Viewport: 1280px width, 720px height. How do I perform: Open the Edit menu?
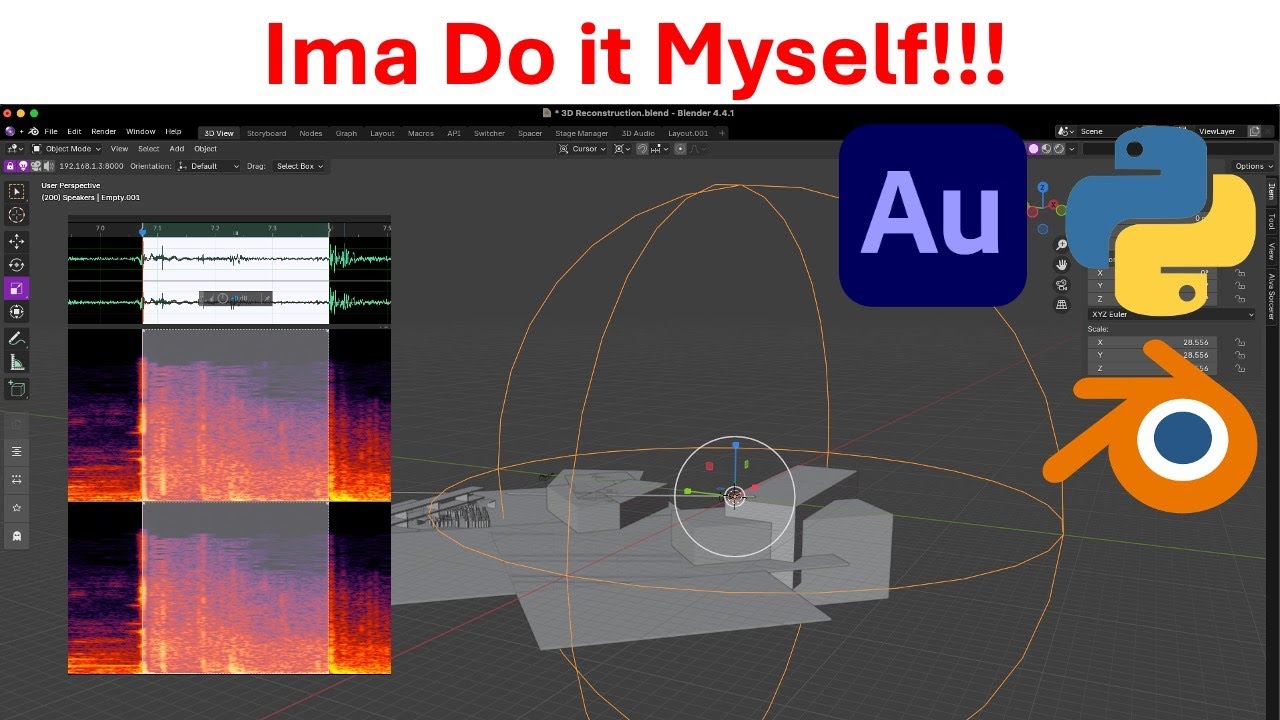[x=74, y=132]
